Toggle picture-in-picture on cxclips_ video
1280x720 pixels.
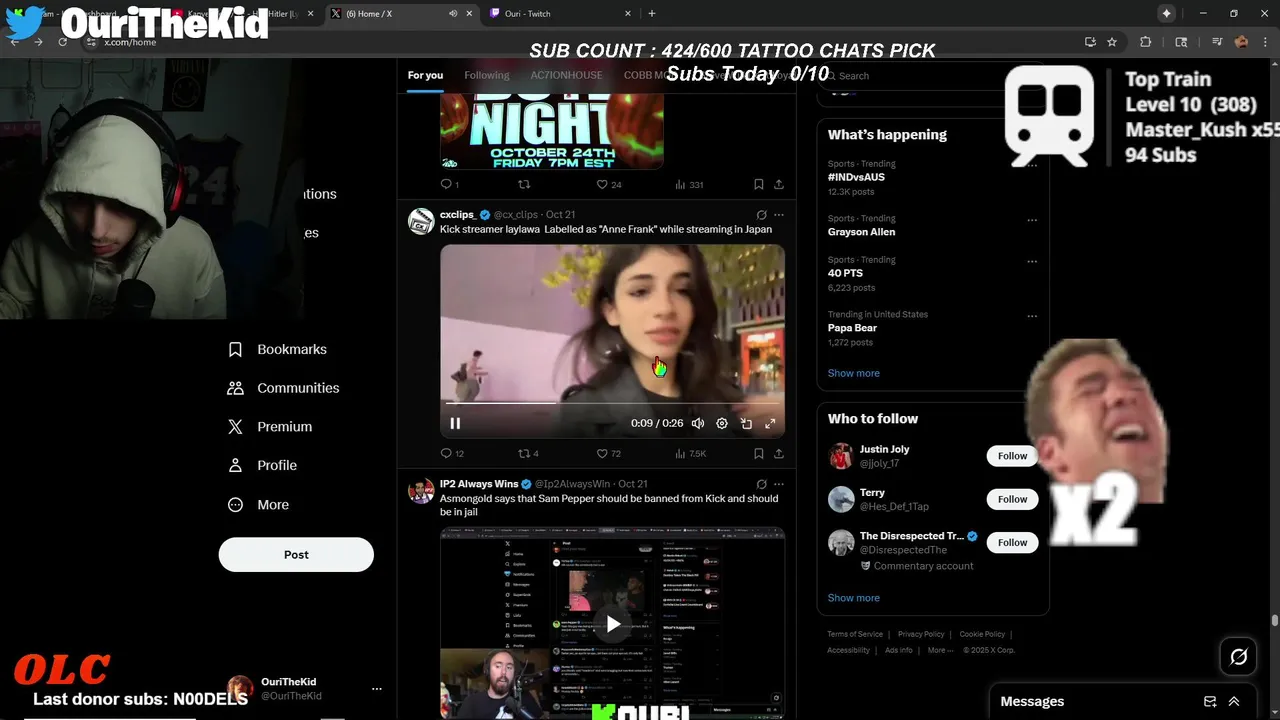coord(746,423)
